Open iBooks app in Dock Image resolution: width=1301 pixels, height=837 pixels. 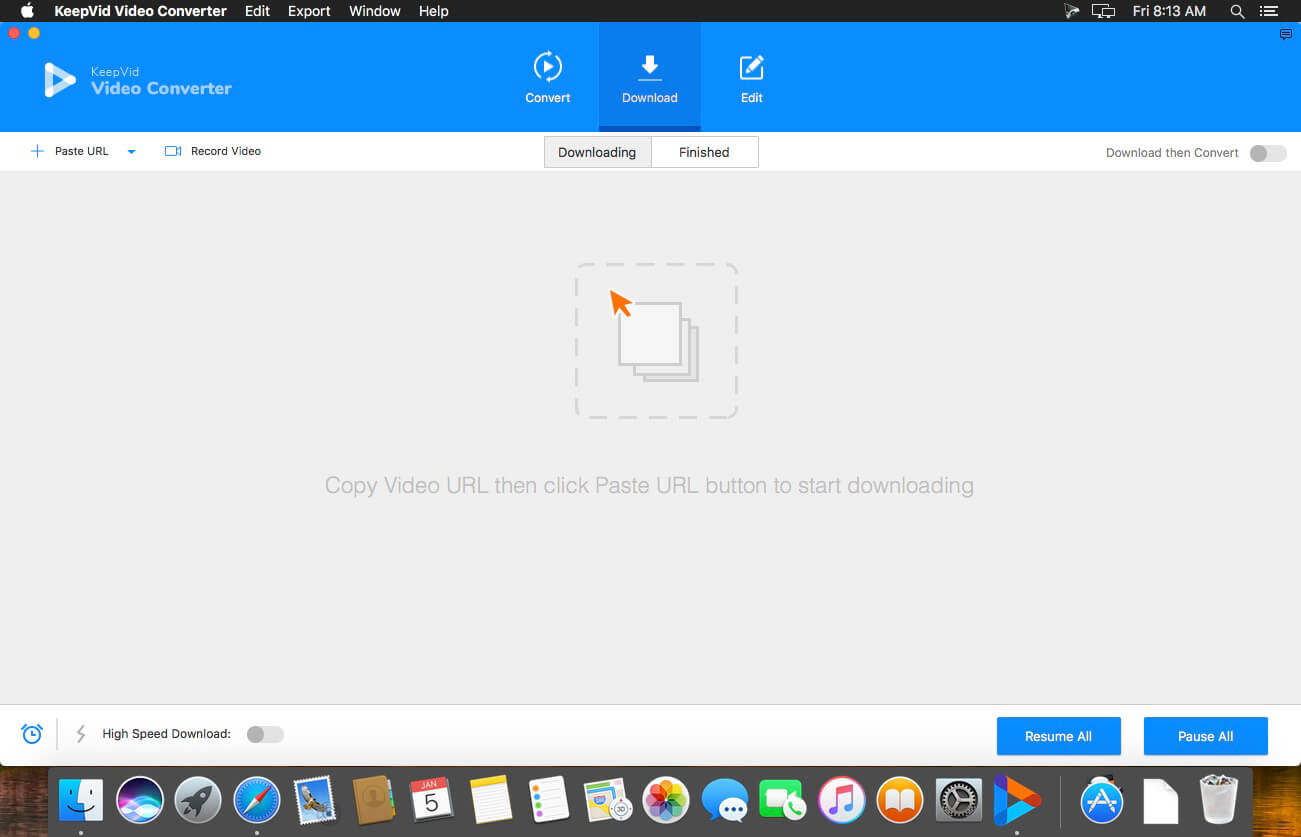click(x=900, y=800)
